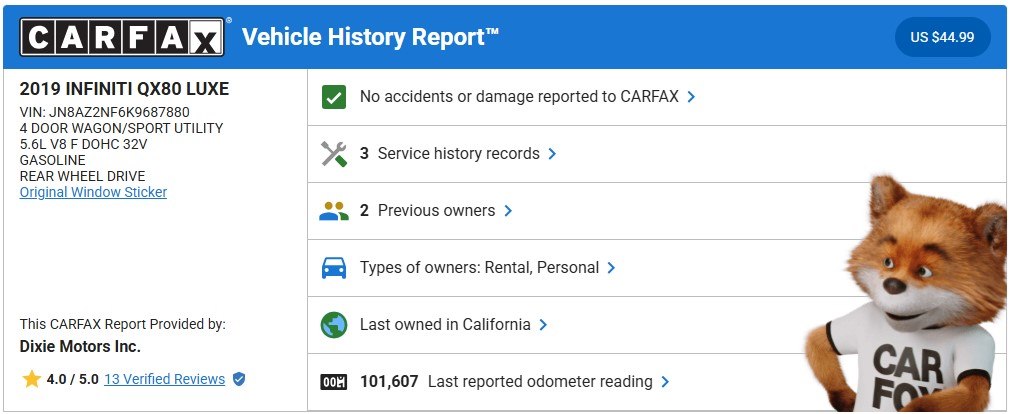
Task: Click the green no-accidents checkmark icon
Action: [x=334, y=97]
